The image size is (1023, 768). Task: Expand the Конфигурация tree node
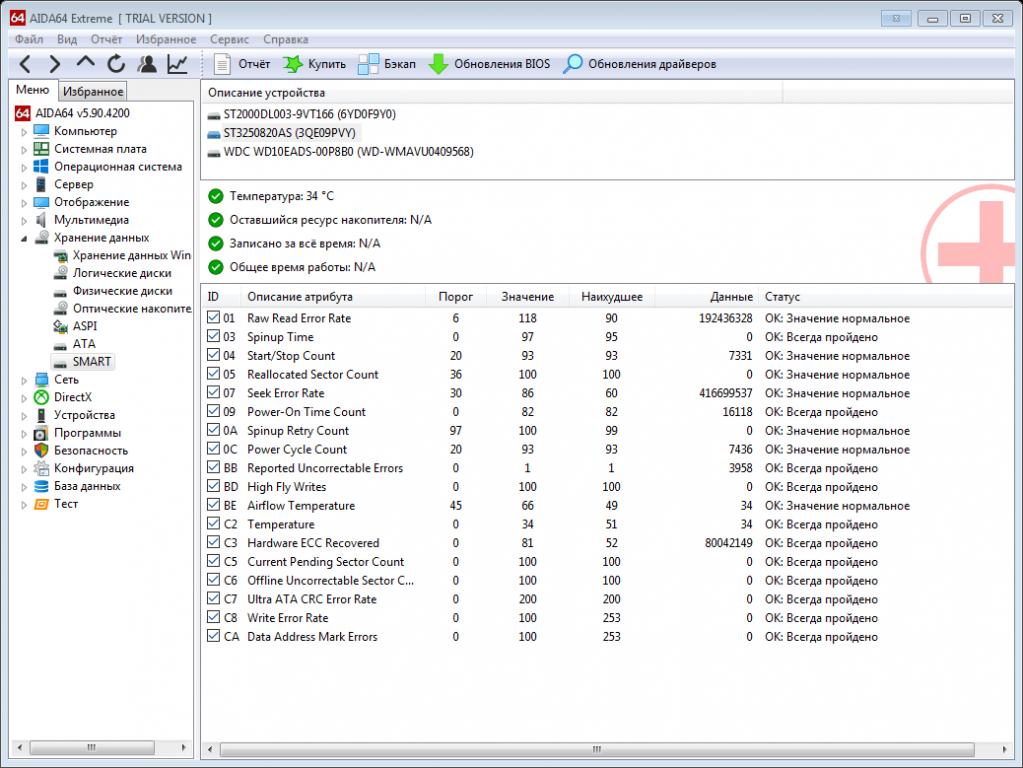(24, 469)
